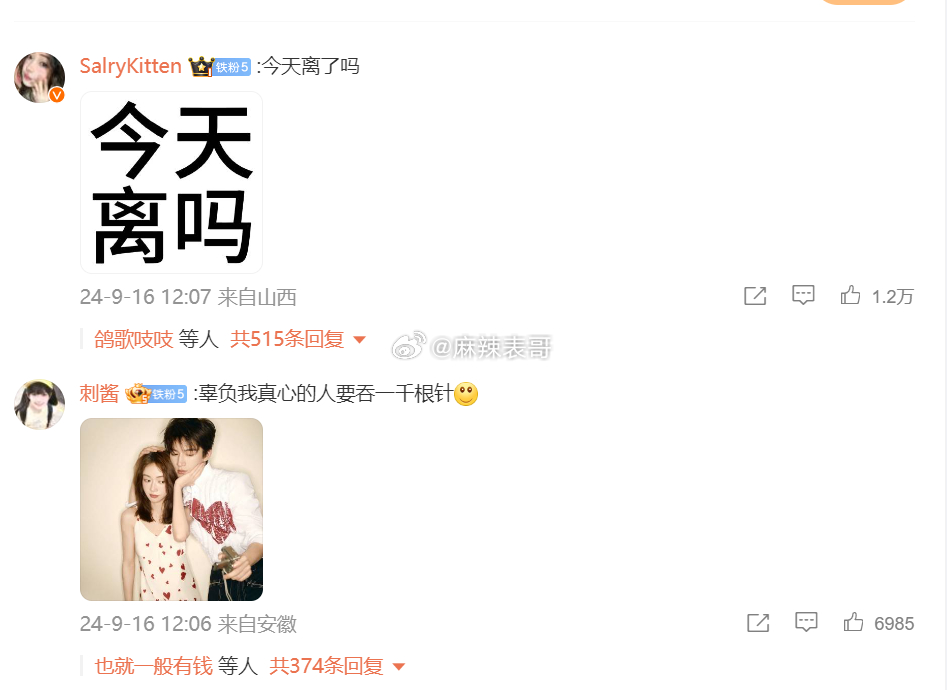Click dropdown arrow after 共515条回复

tap(359, 340)
